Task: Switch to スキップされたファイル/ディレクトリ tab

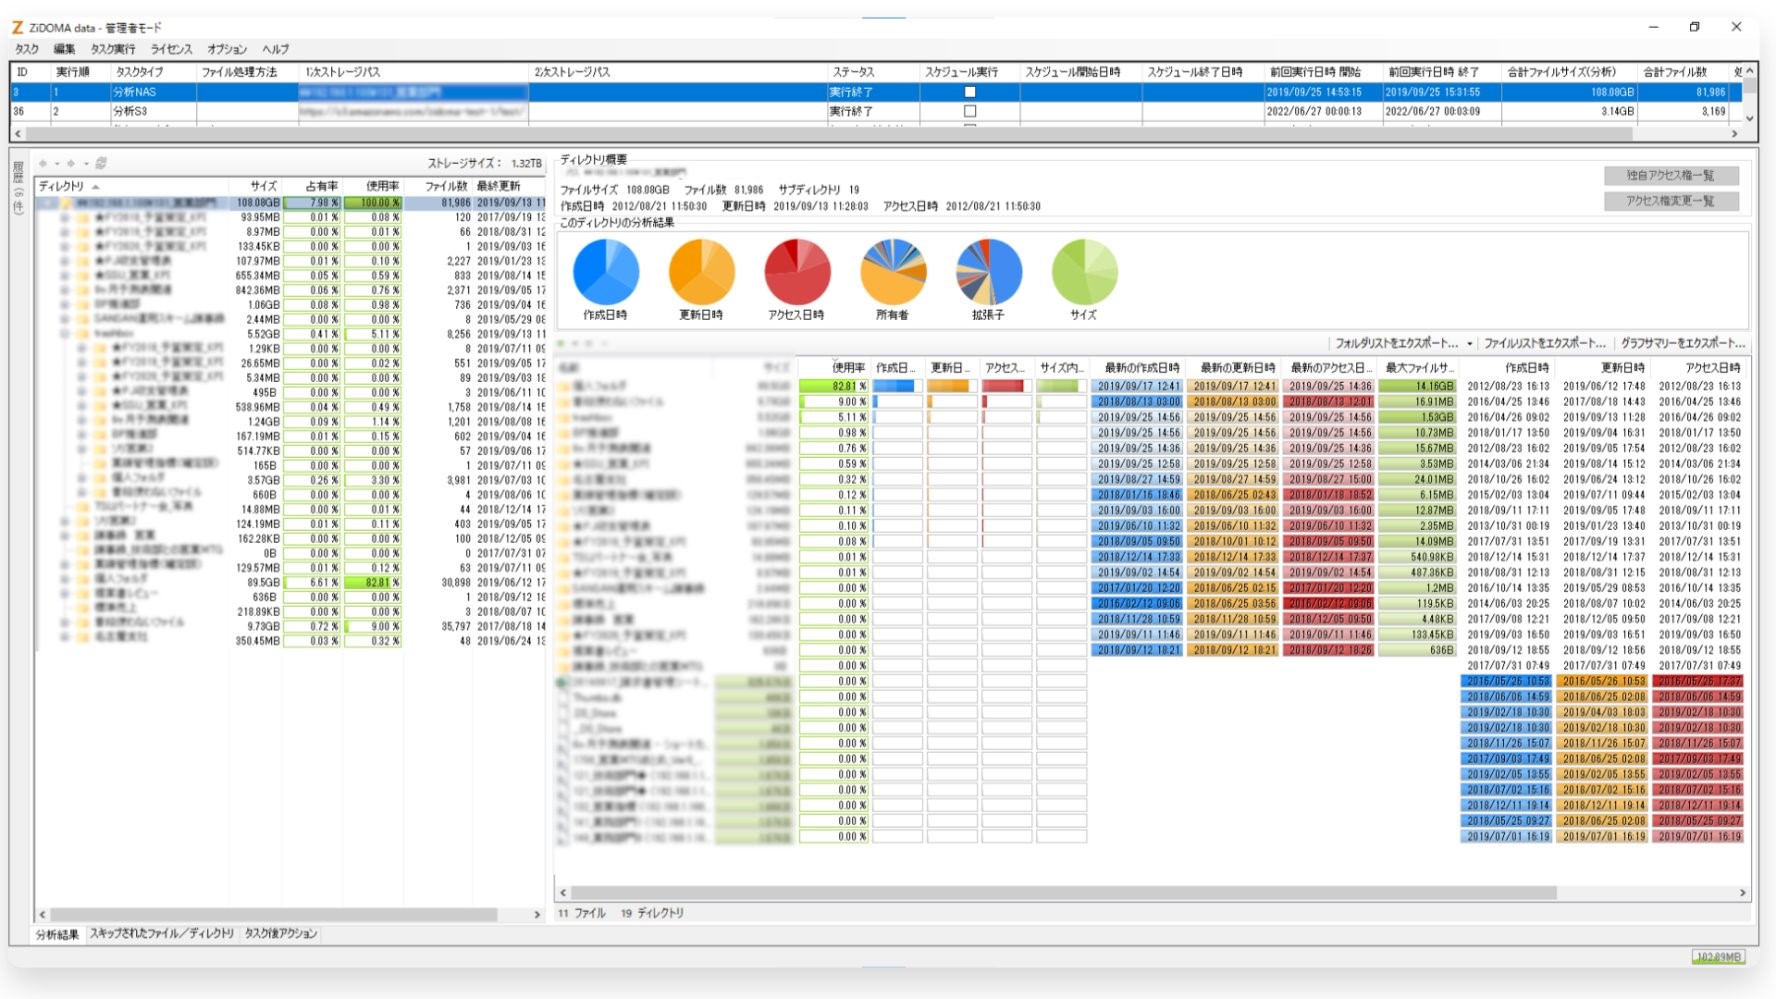Action: (x=161, y=933)
